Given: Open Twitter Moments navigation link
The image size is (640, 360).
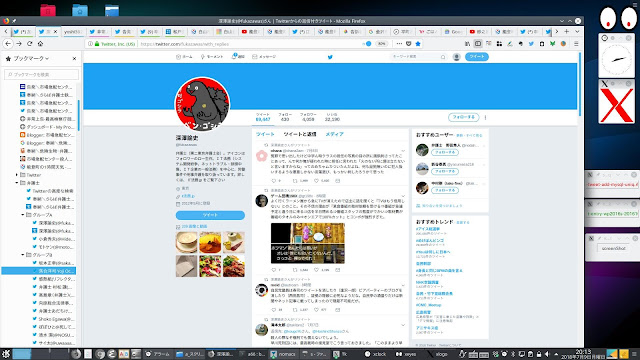Looking at the screenshot, I should tap(212, 57).
